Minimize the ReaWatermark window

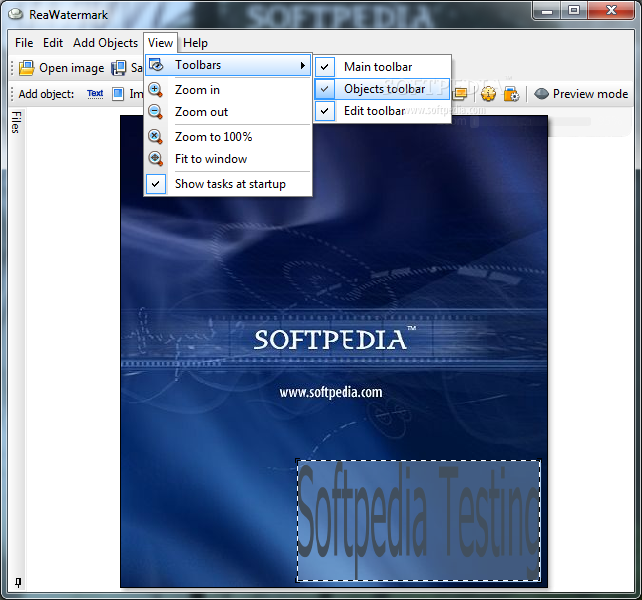click(x=547, y=11)
